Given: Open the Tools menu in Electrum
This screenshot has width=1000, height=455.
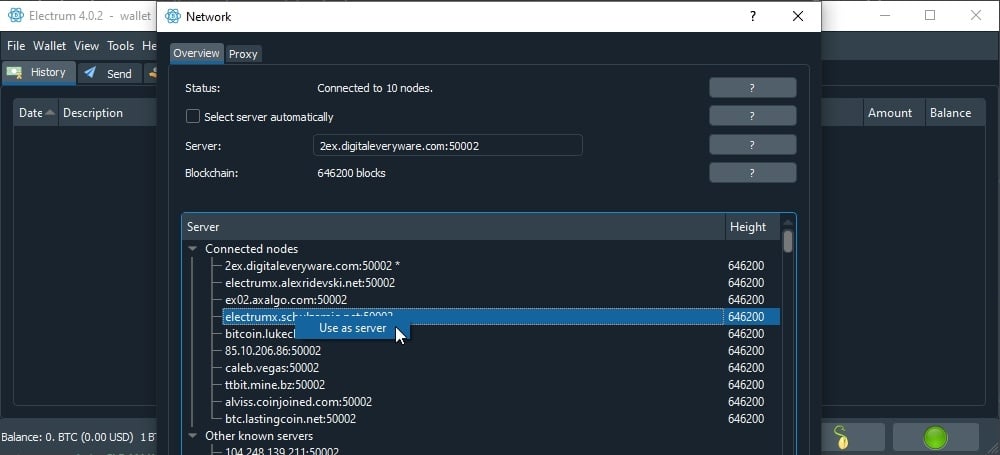Looking at the screenshot, I should [x=121, y=46].
